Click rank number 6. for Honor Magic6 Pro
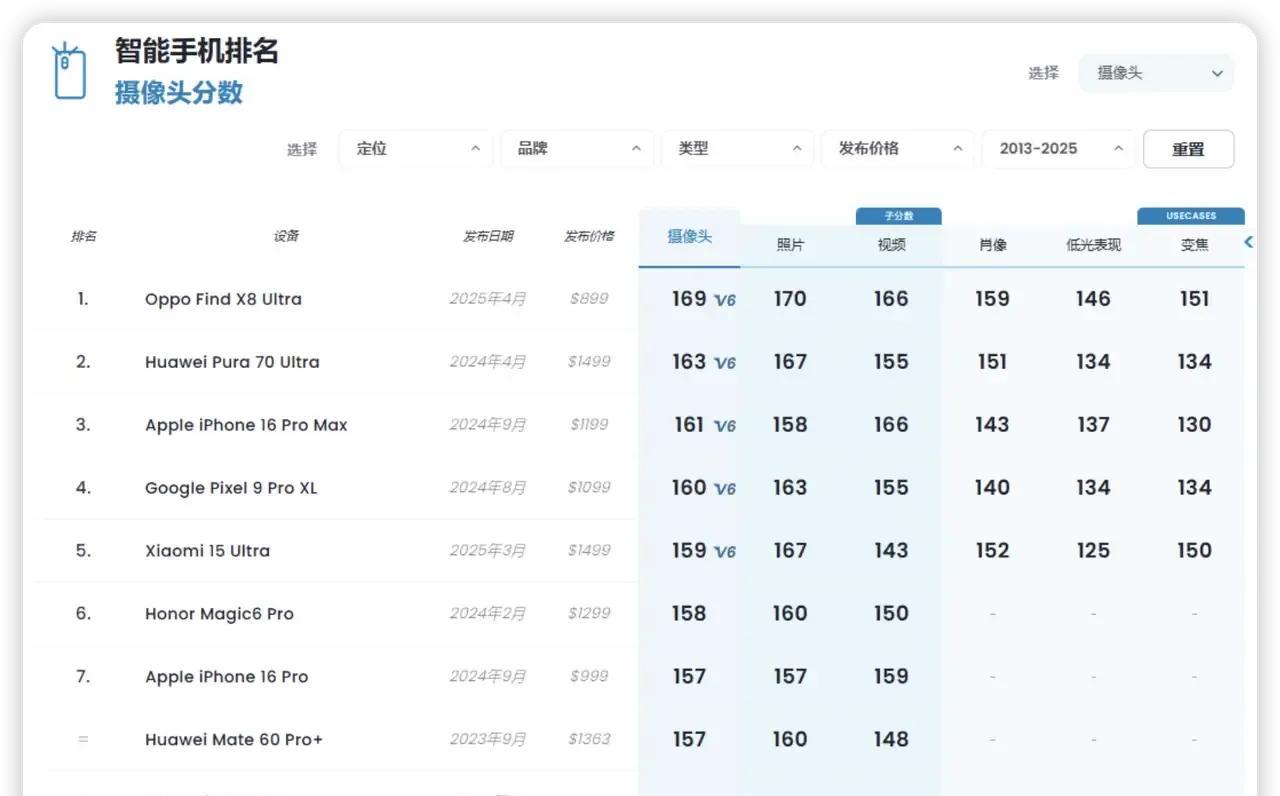Image resolution: width=1280 pixels, height=796 pixels. pos(83,614)
